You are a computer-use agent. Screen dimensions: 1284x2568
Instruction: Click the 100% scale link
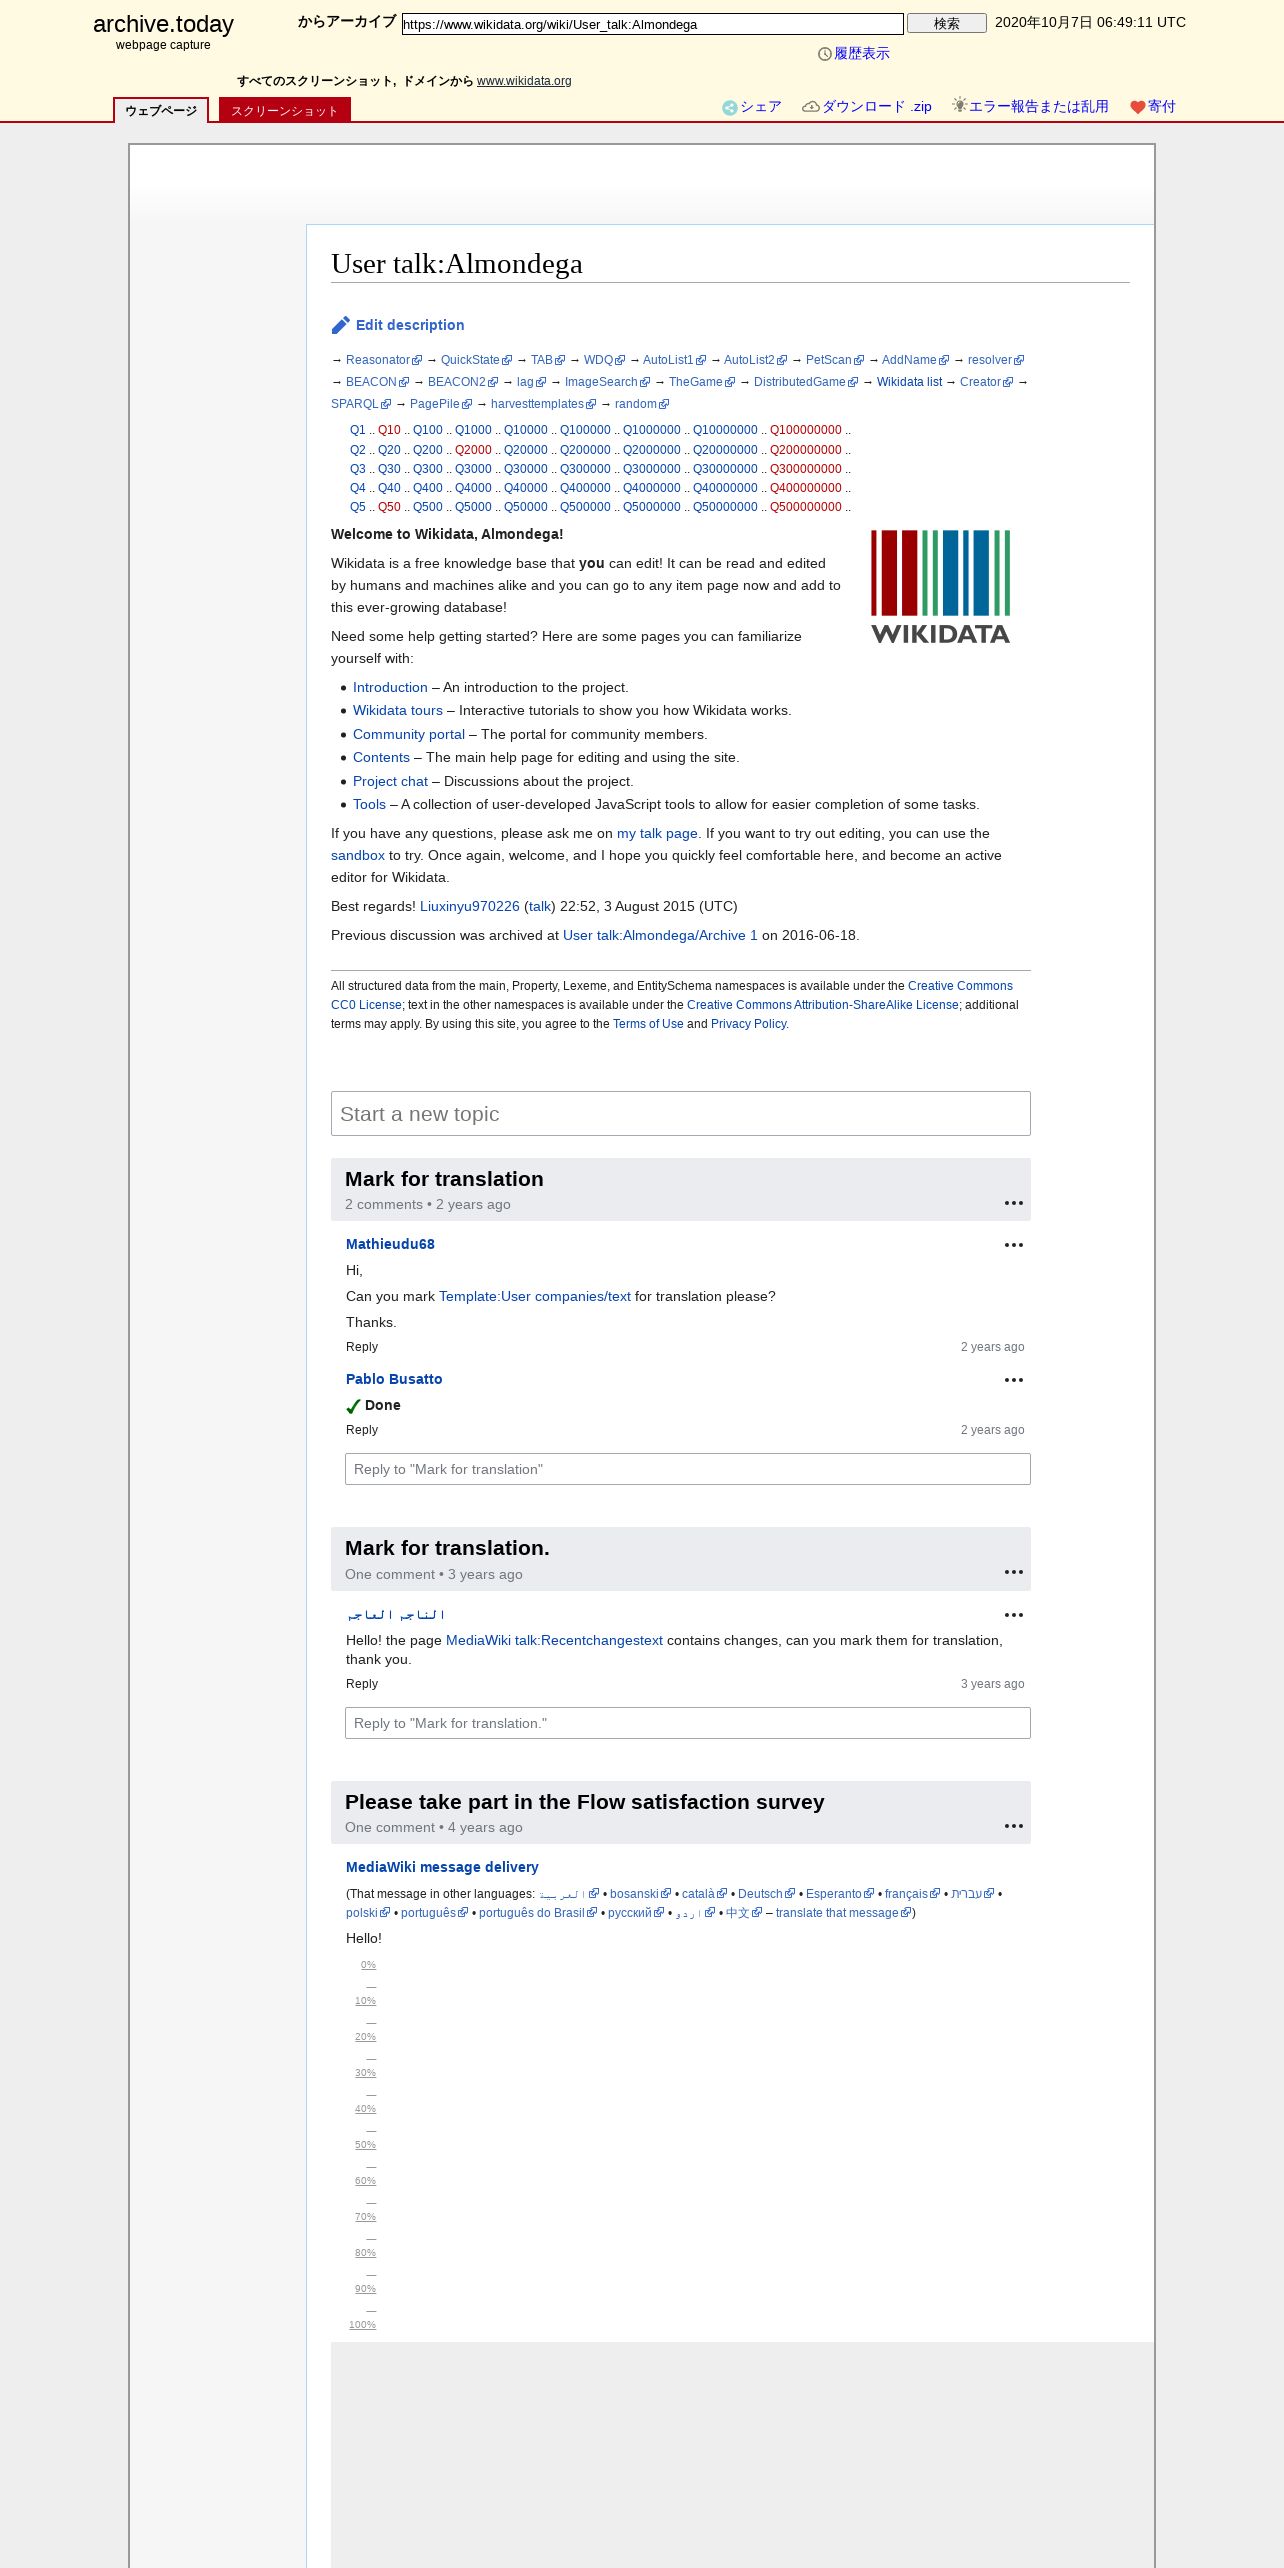tap(363, 2325)
